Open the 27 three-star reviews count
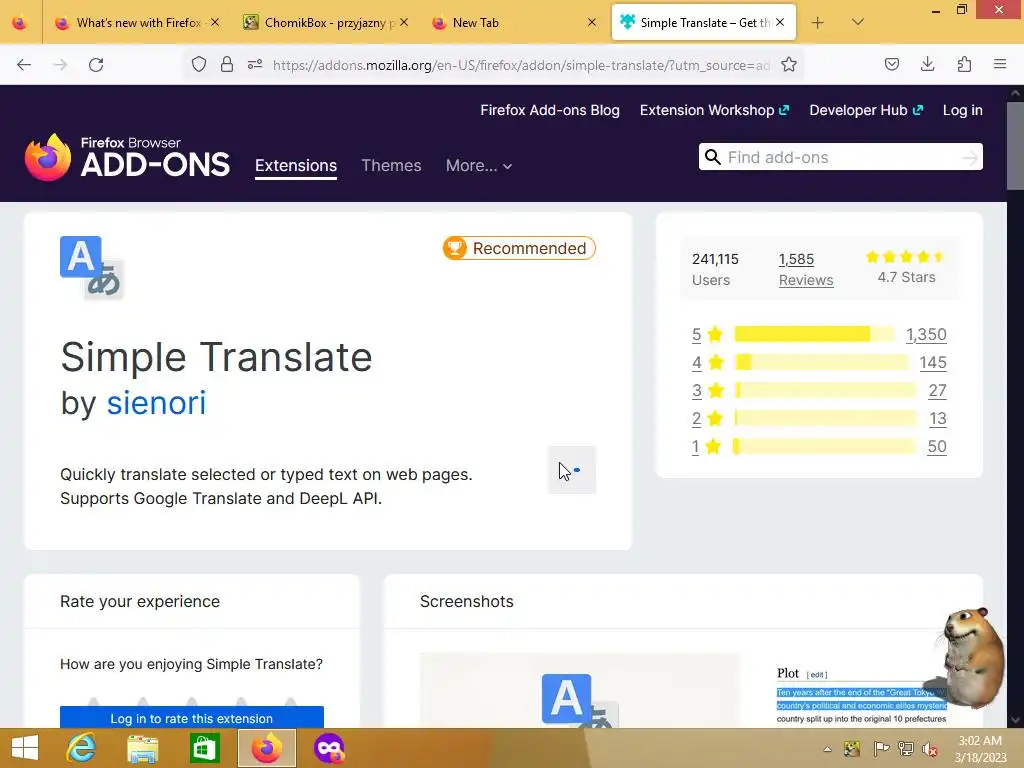Image resolution: width=1024 pixels, height=768 pixels. (x=937, y=390)
